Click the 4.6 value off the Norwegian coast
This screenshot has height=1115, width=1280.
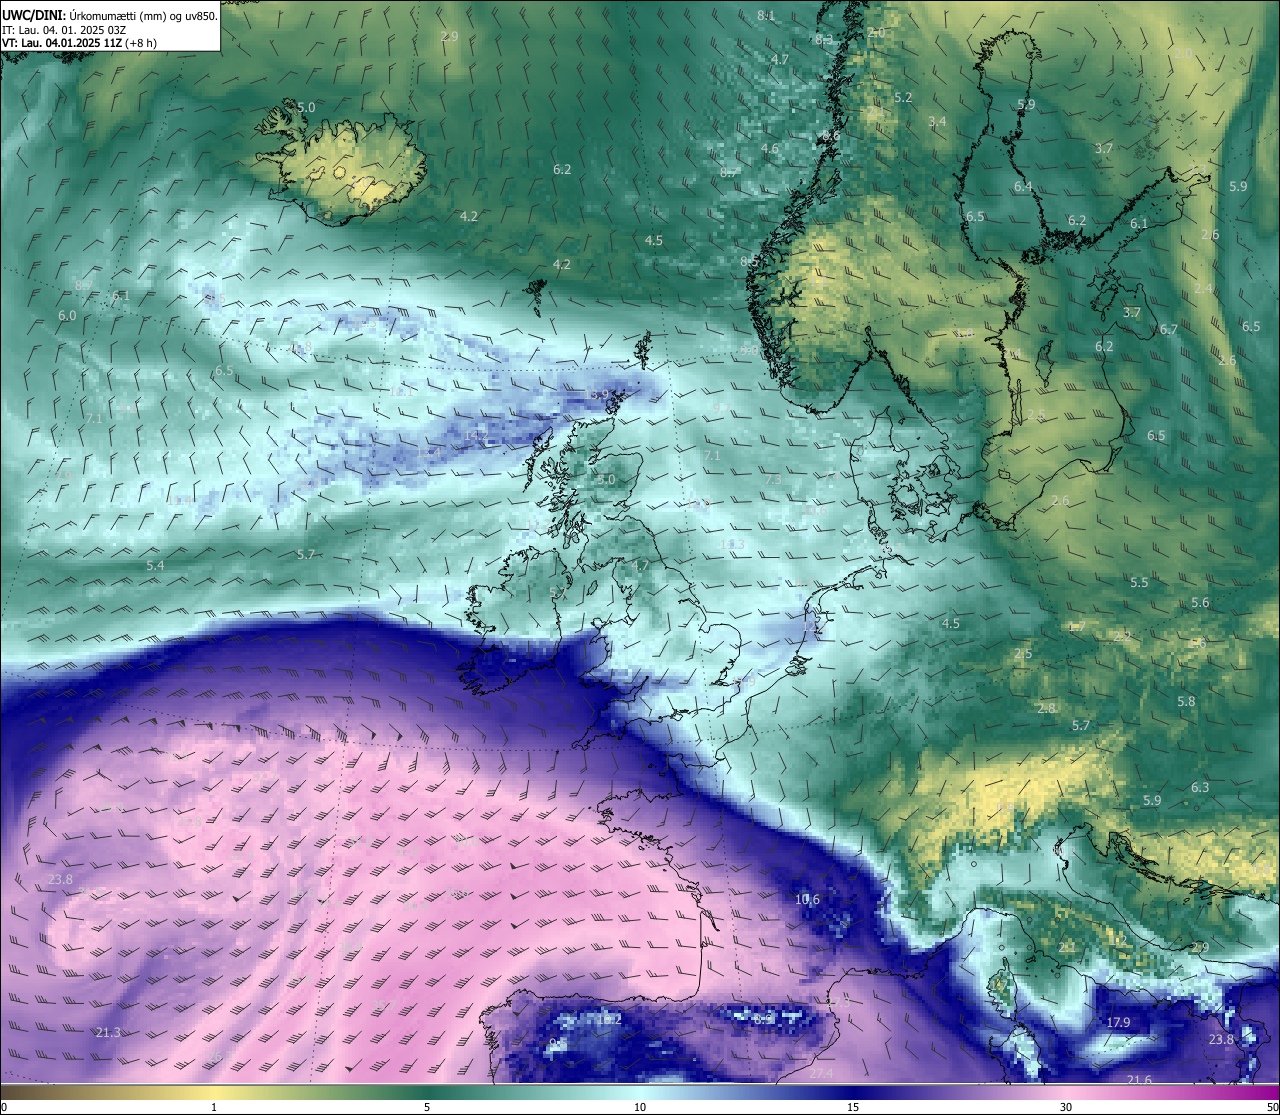tap(769, 148)
